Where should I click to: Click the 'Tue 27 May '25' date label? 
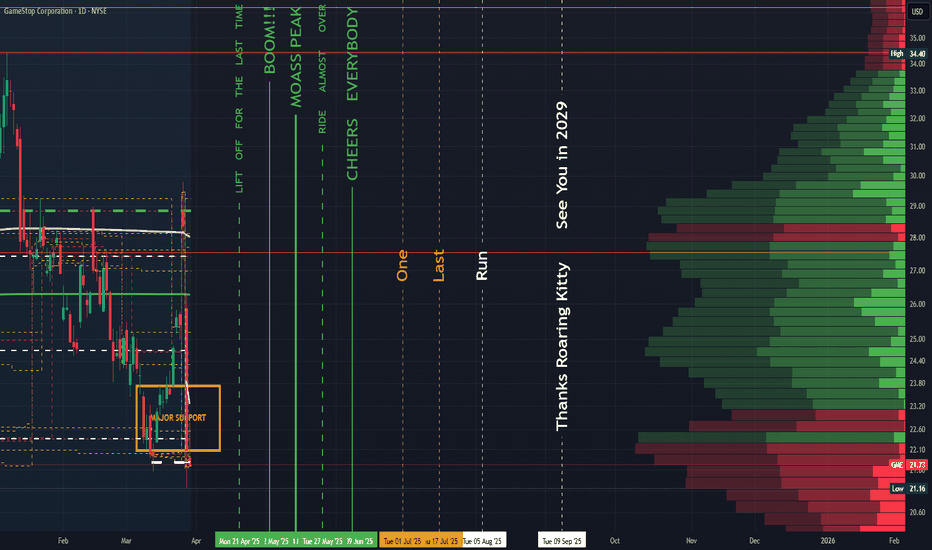tap(322, 540)
